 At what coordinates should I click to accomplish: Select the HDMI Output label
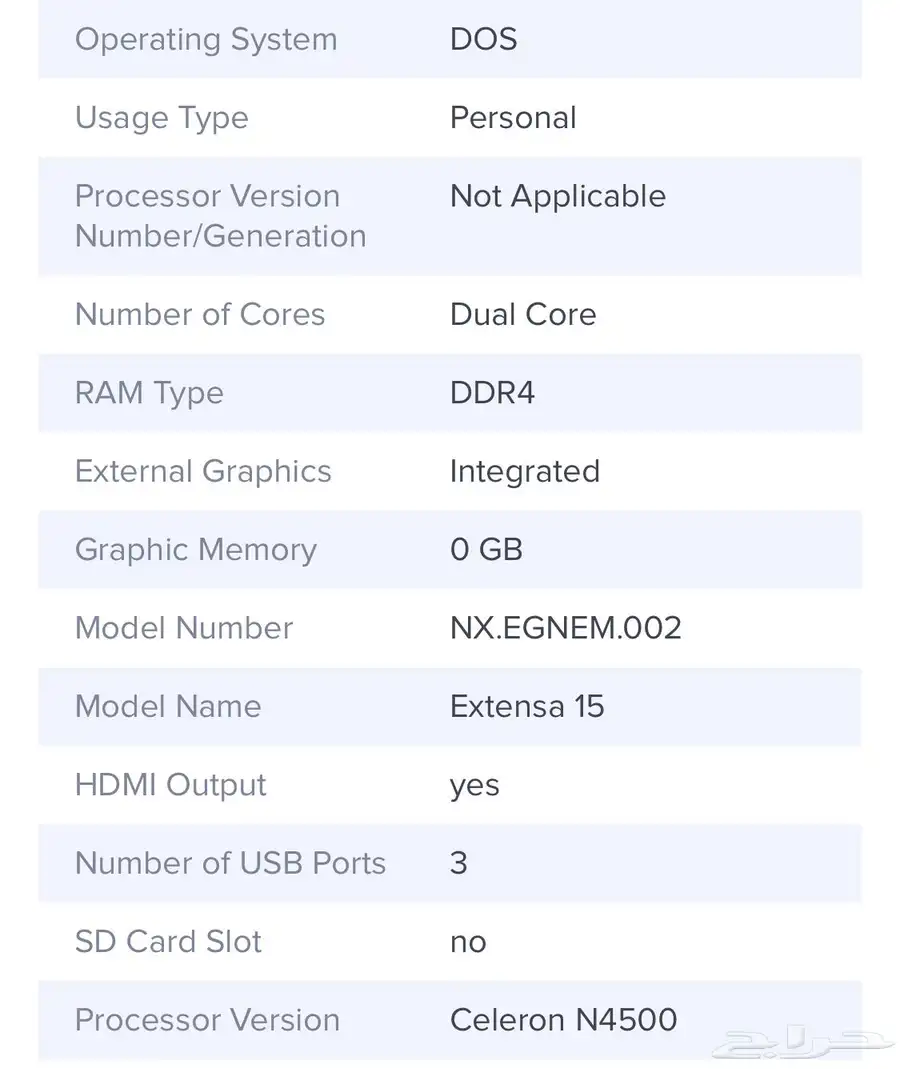[170, 785]
